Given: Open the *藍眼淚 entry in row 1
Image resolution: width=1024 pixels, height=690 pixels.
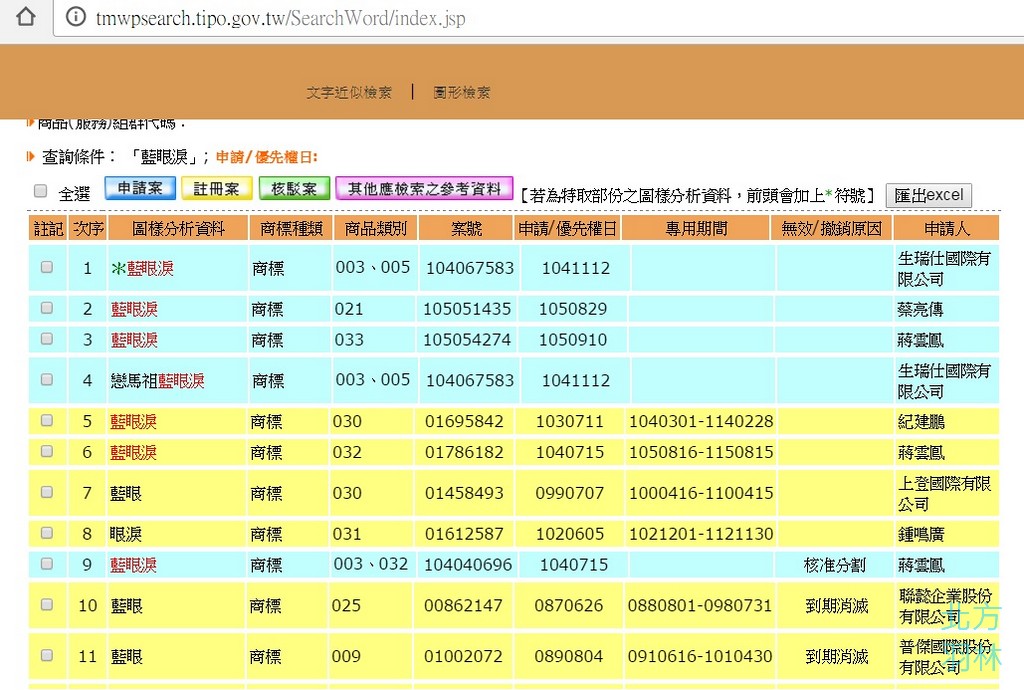Looking at the screenshot, I should (x=142, y=268).
